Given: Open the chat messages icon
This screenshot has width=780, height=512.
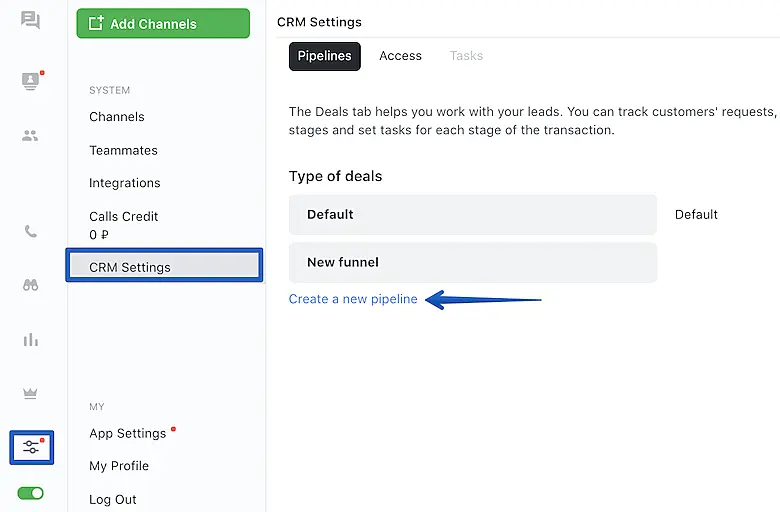Looking at the screenshot, I should tap(30, 21).
